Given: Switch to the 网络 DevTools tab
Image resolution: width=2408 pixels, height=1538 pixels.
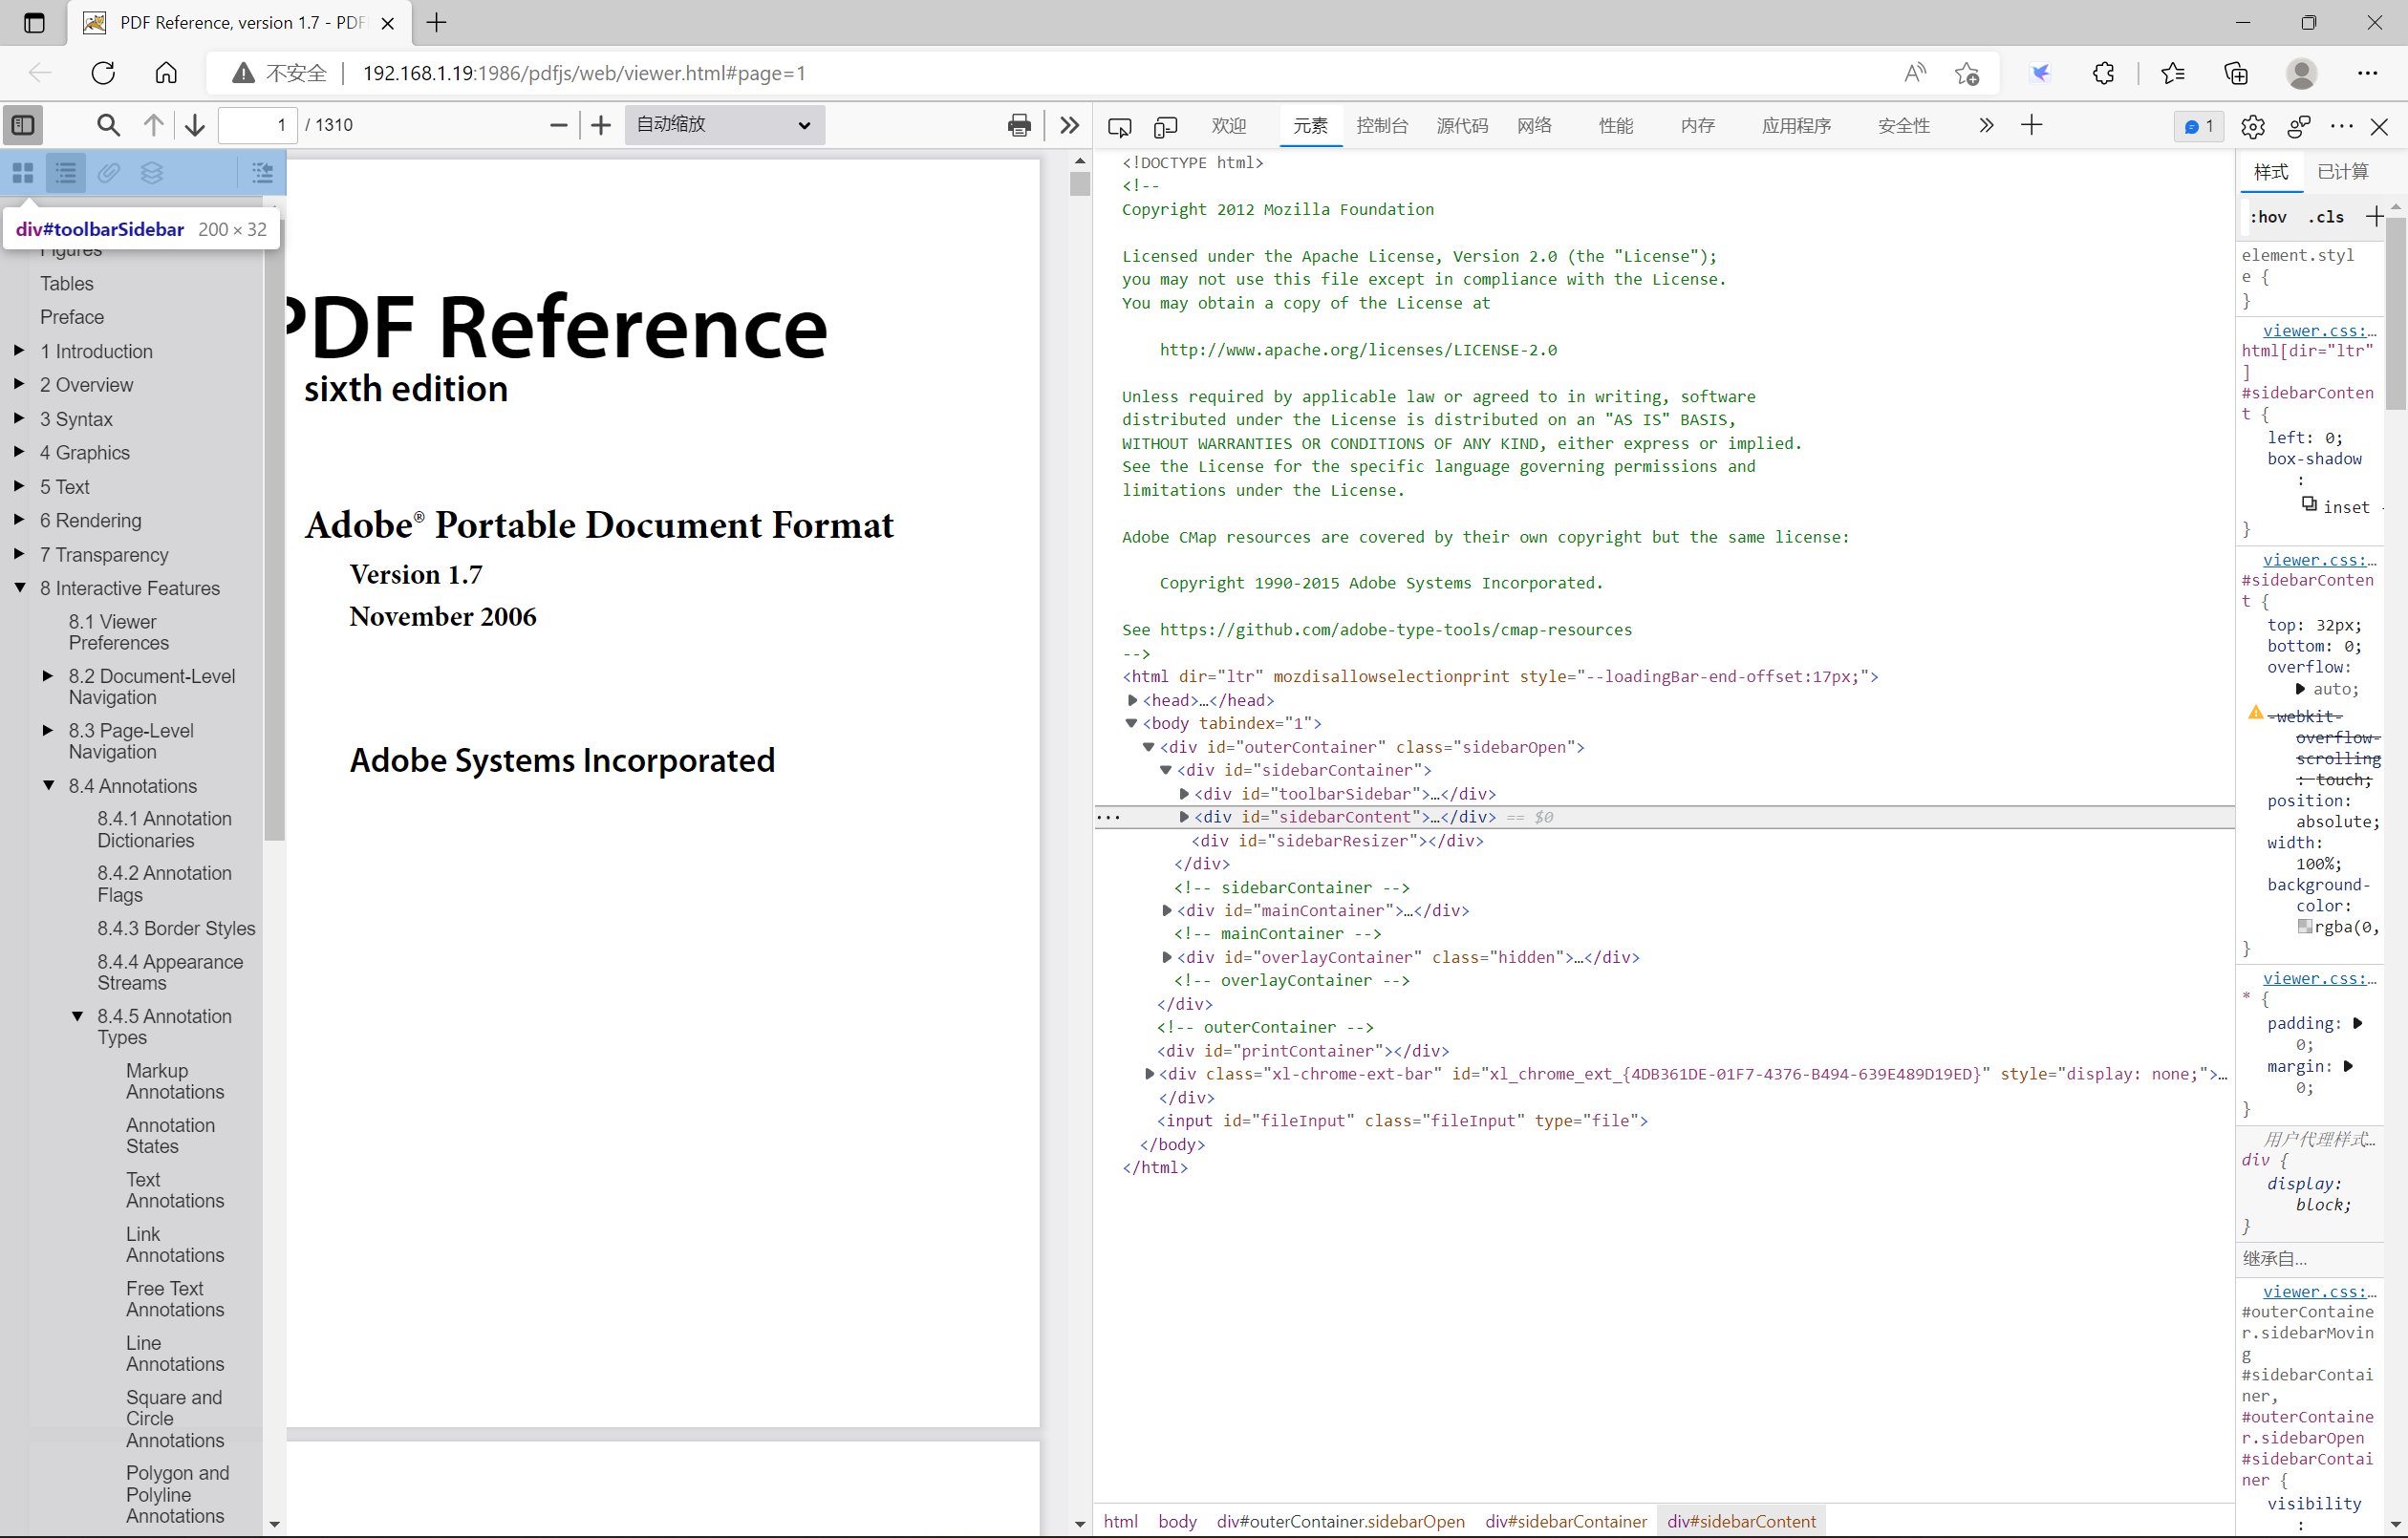Looking at the screenshot, I should pos(1533,126).
